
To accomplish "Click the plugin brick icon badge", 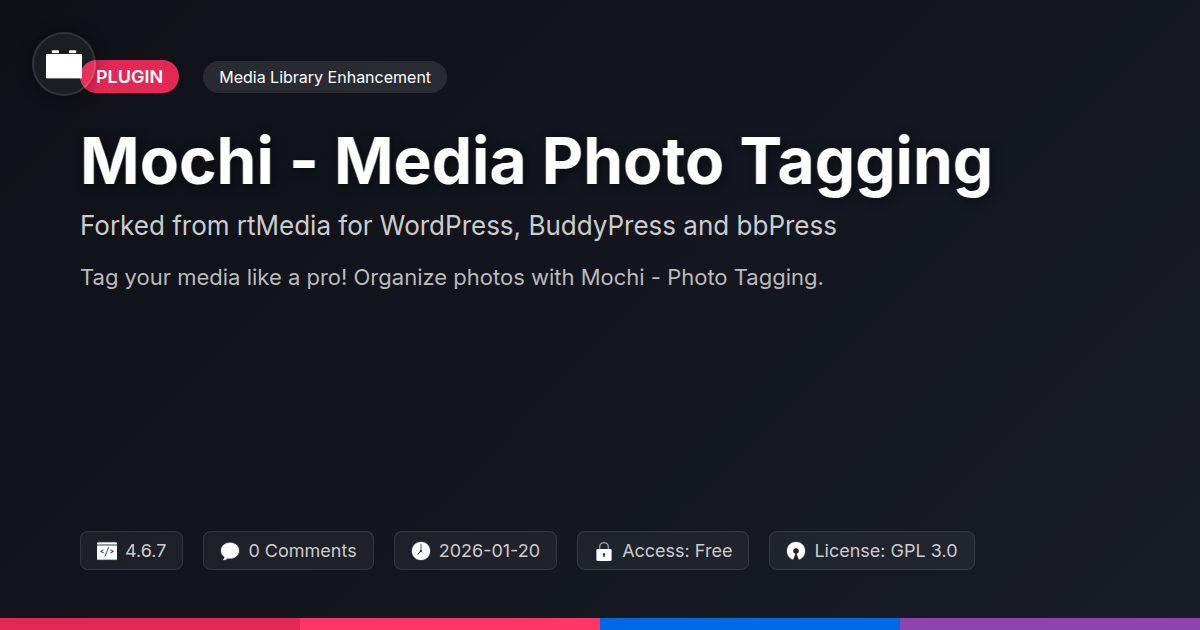I will tap(64, 64).
